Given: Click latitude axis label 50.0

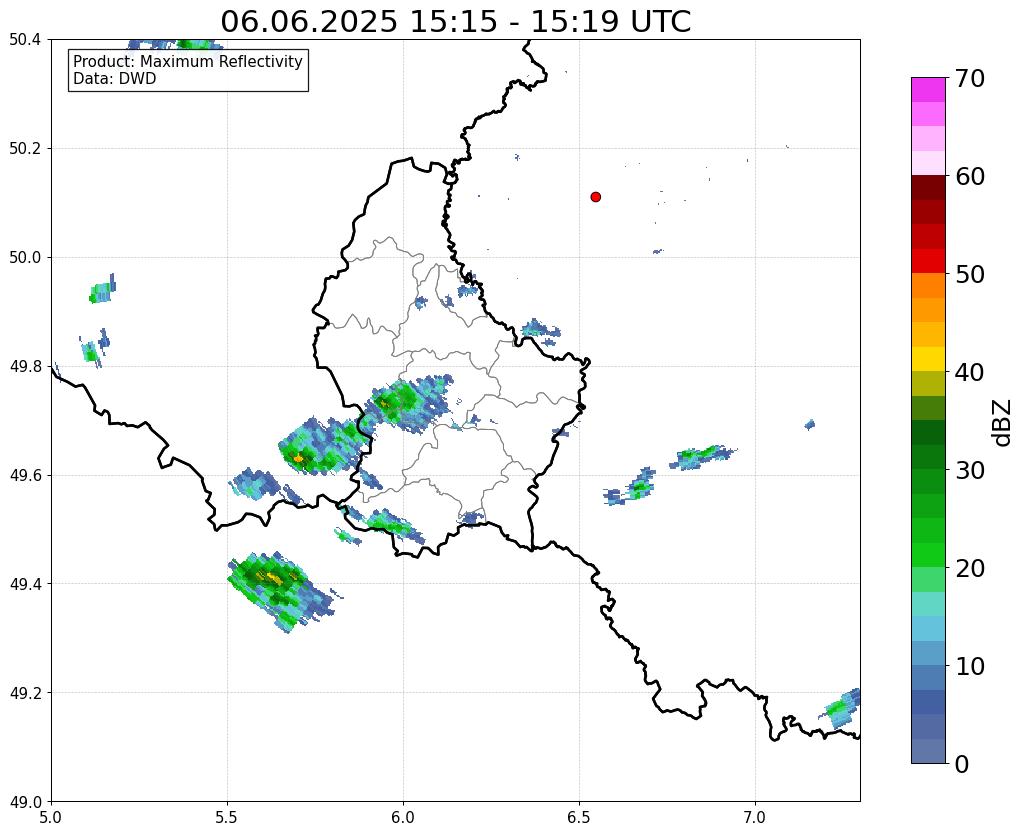Looking at the screenshot, I should (x=25, y=258).
